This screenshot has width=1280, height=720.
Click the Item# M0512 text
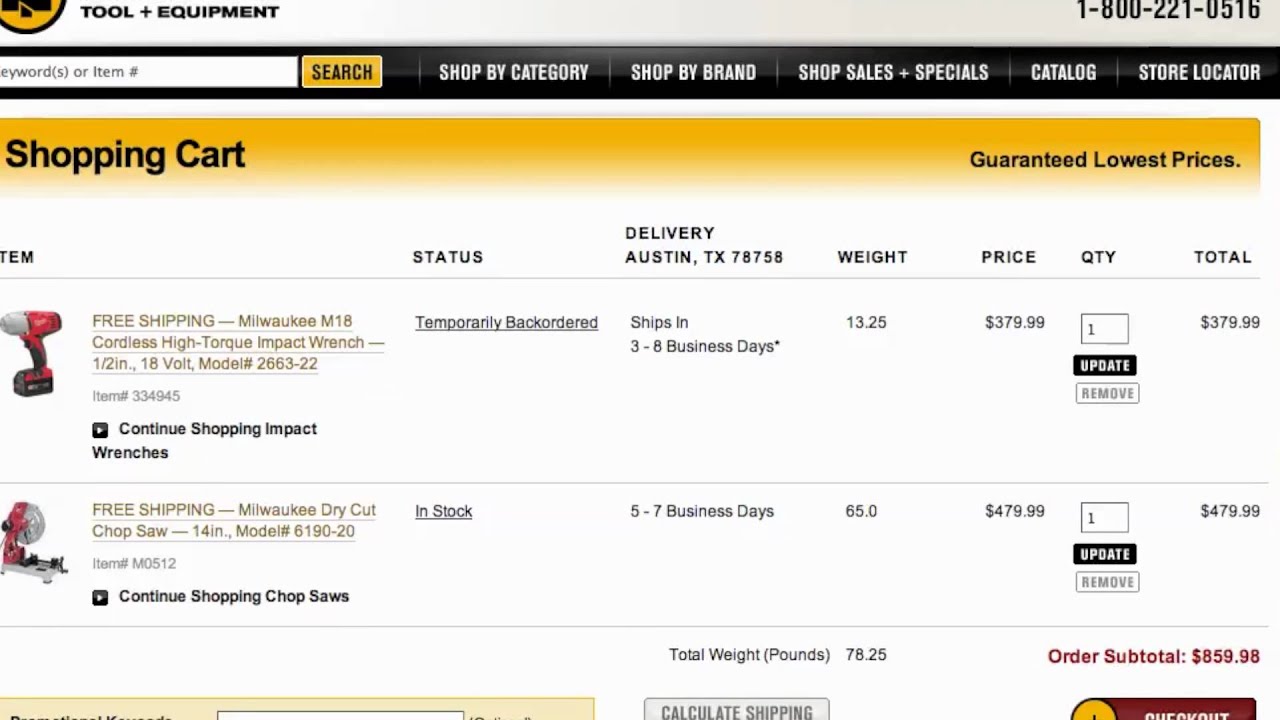click(134, 564)
